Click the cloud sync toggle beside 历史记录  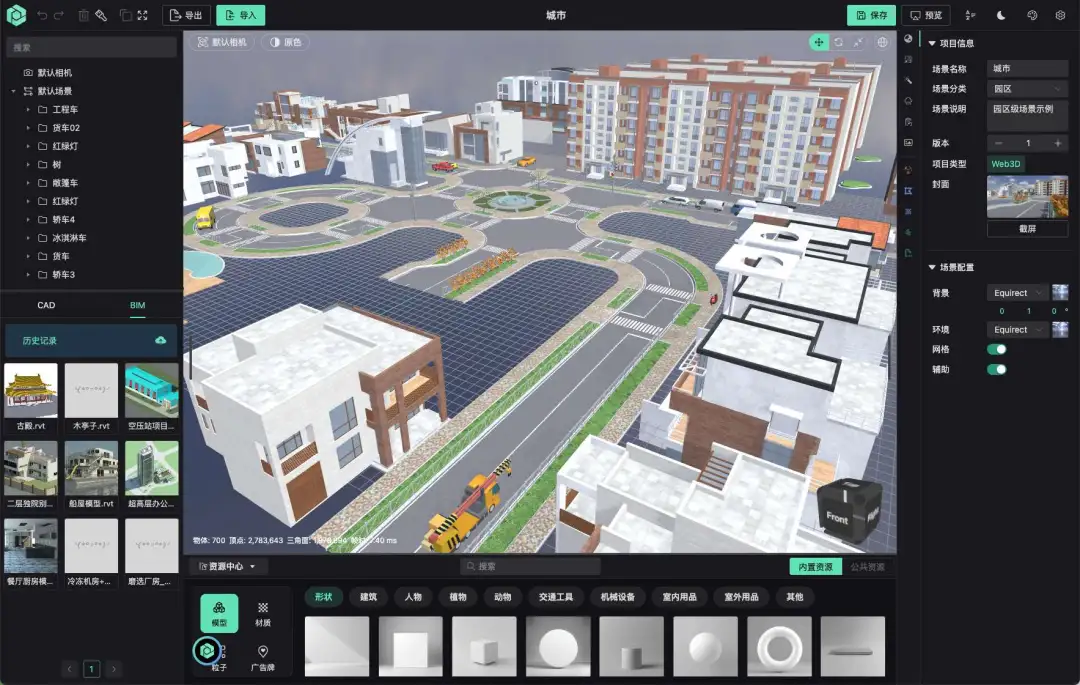[x=160, y=340]
